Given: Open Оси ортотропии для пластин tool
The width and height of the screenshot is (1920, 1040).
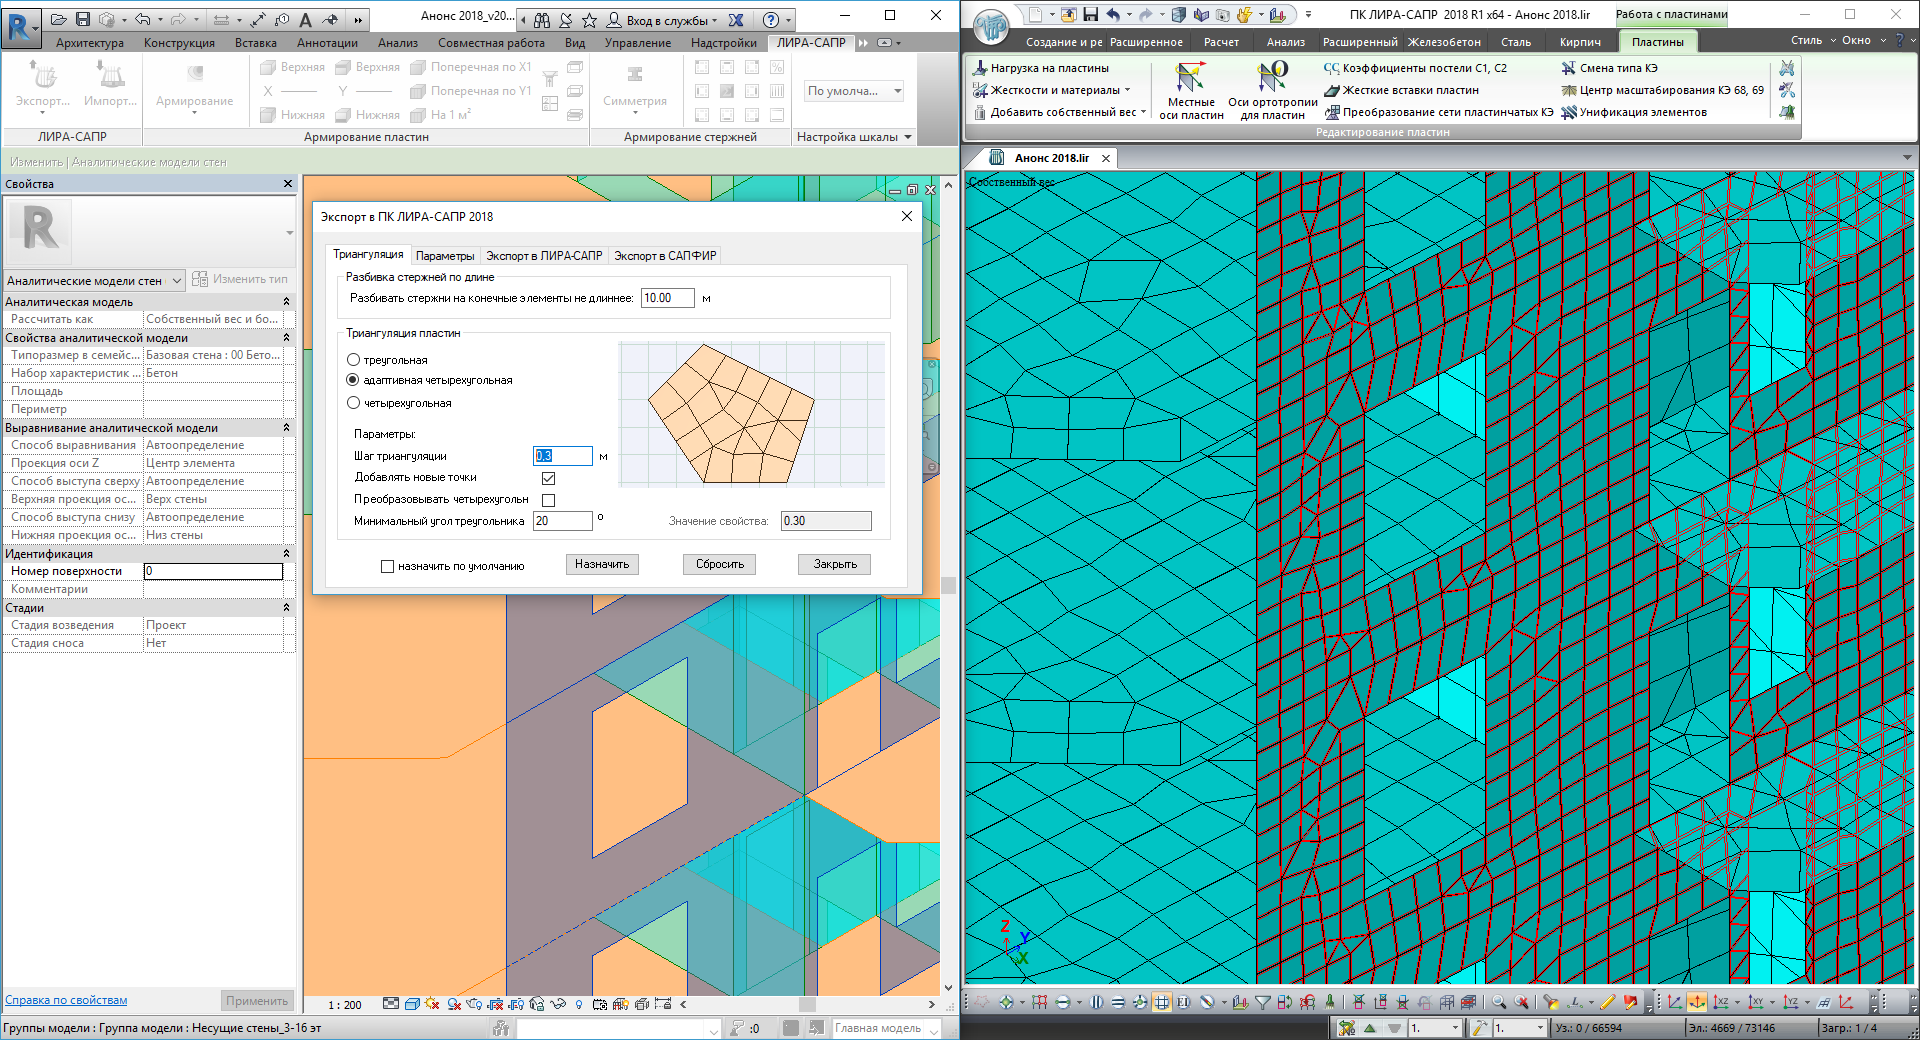Looking at the screenshot, I should coord(1272,90).
